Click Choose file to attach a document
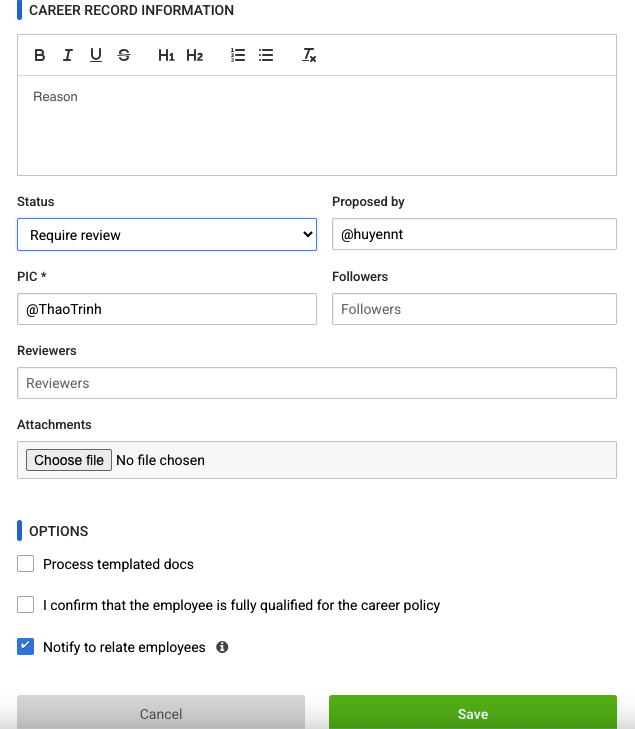This screenshot has height=729, width=635. click(69, 460)
